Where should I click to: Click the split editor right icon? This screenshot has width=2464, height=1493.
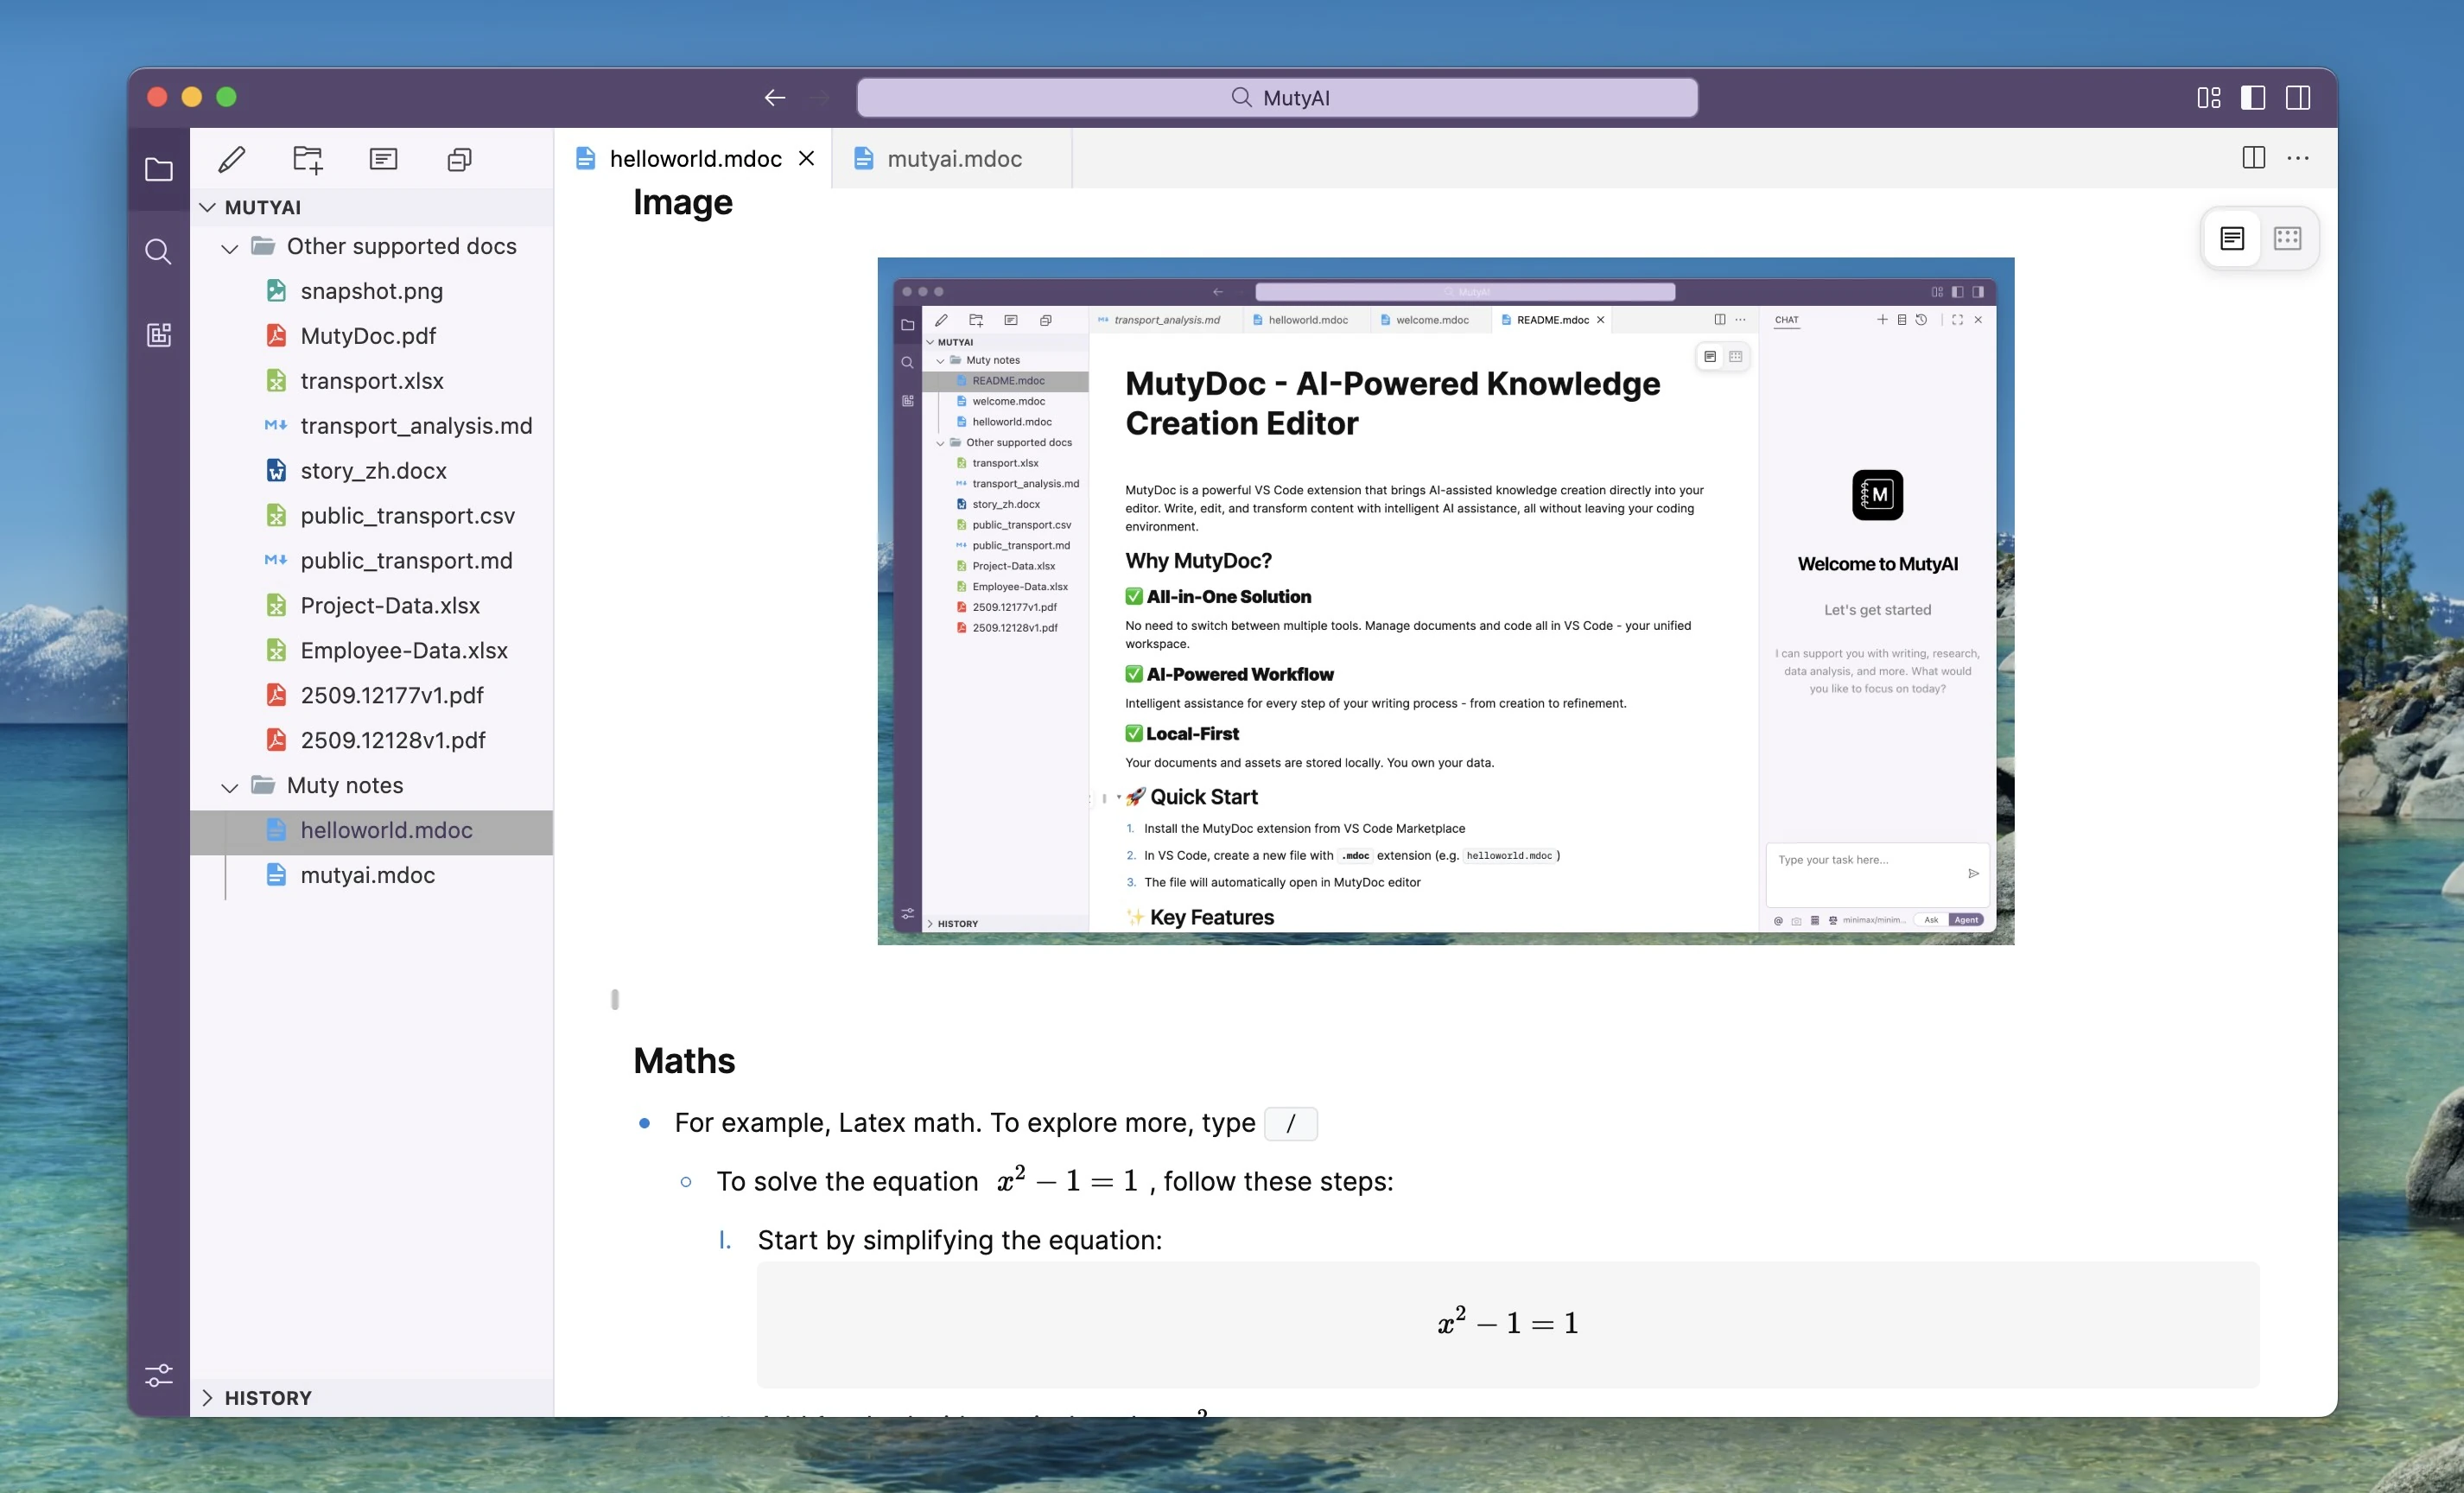(2253, 158)
